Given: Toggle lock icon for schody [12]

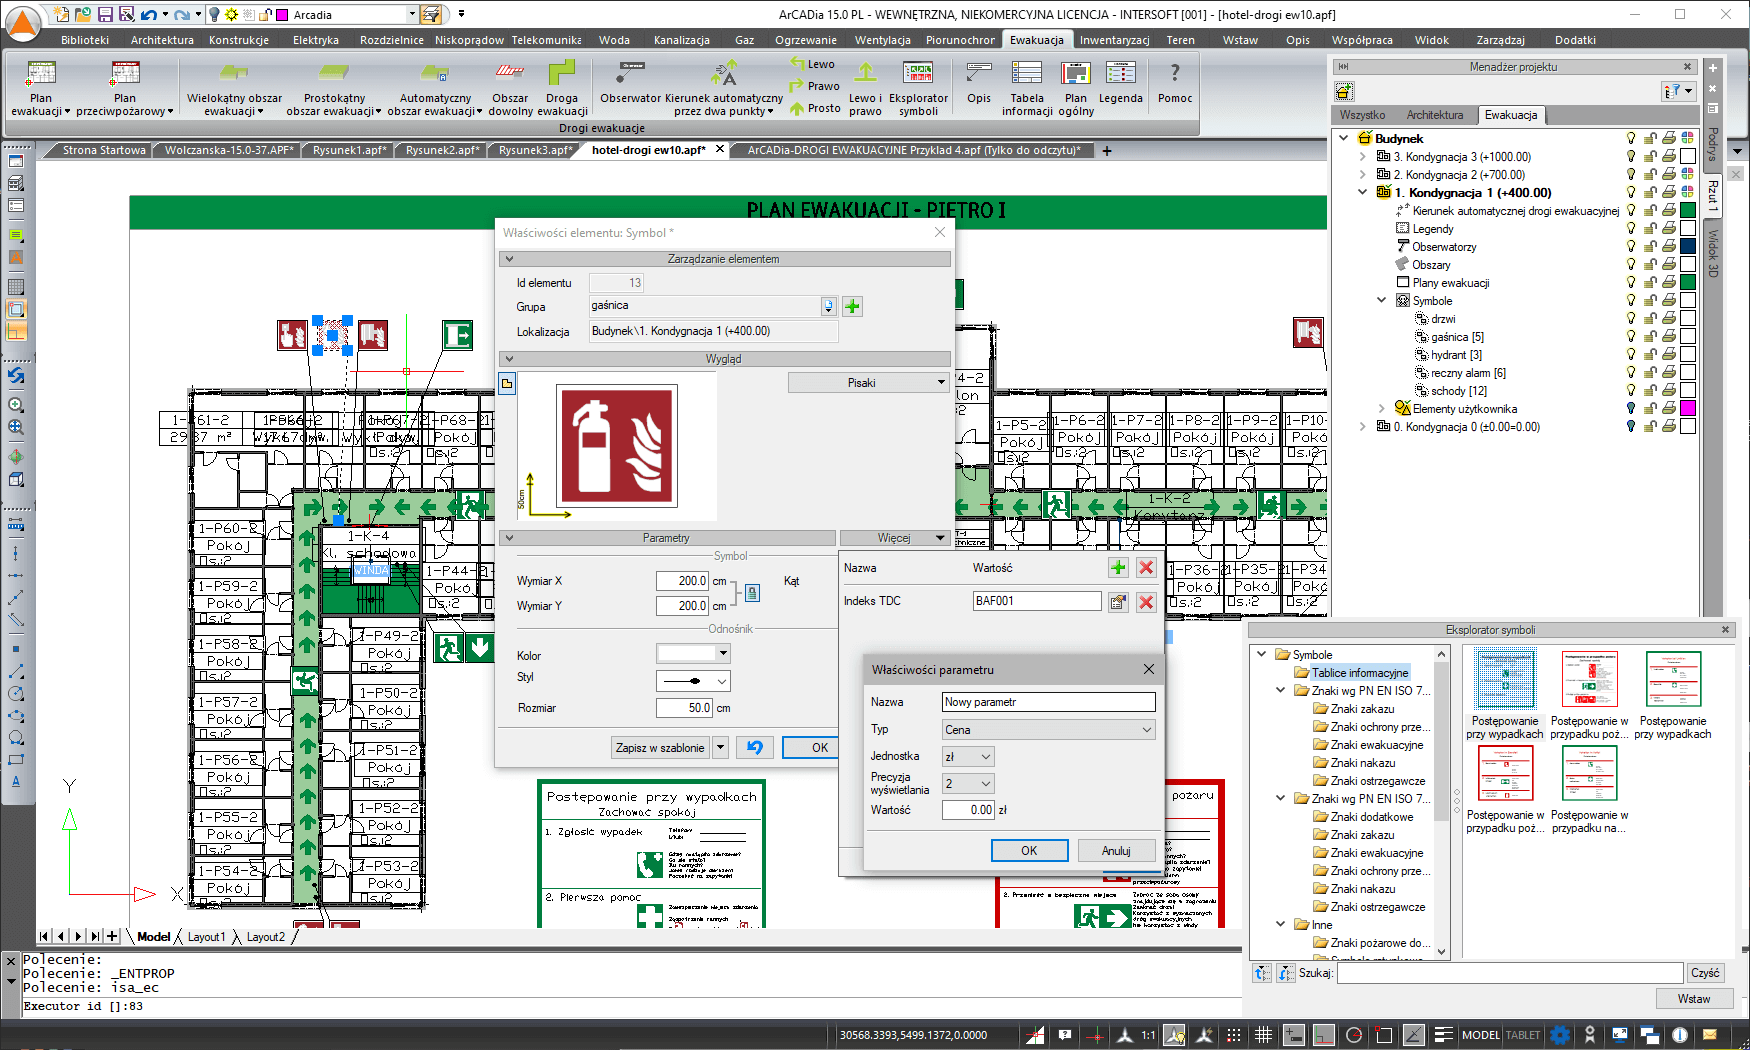Looking at the screenshot, I should tap(1650, 391).
